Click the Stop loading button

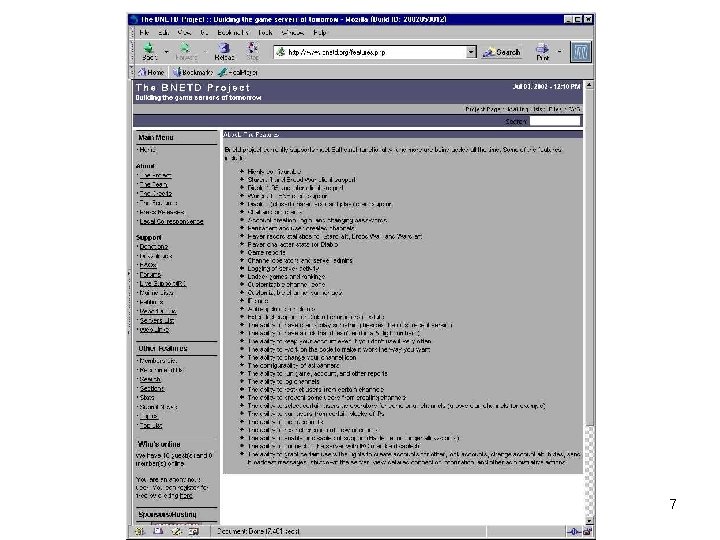253,51
